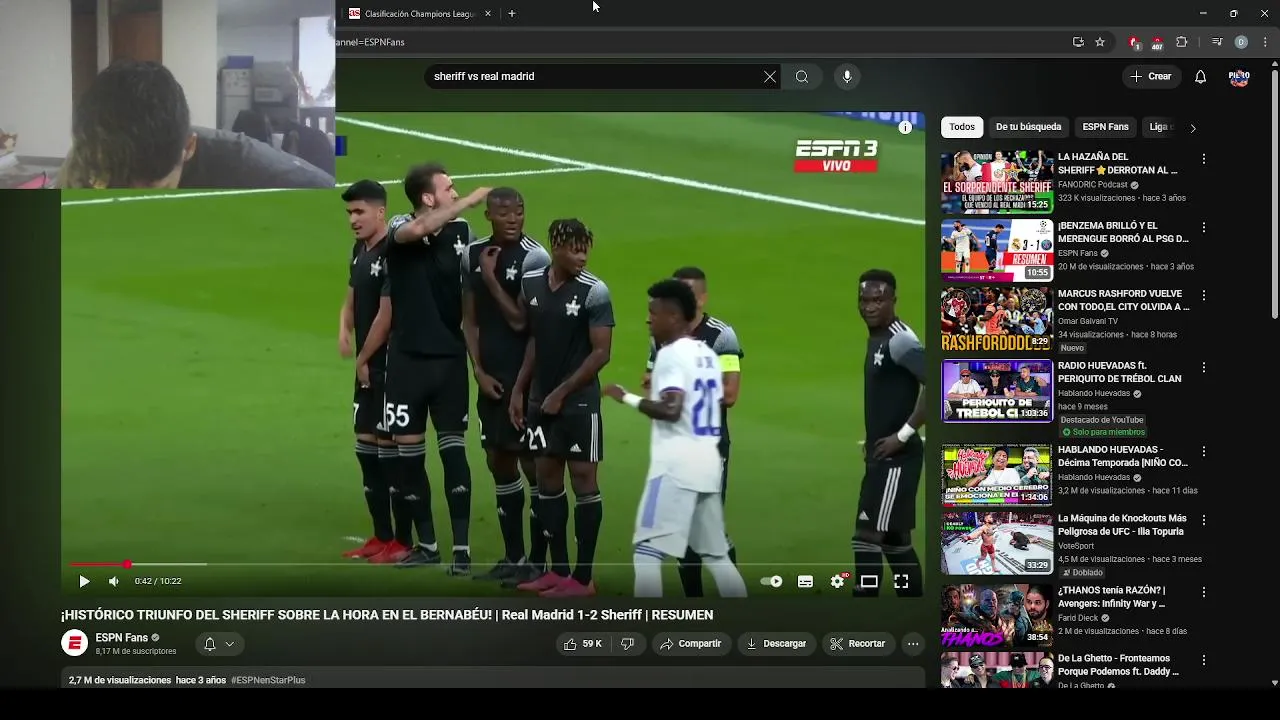Click the #ESPNenStarPlus hashtag
Image resolution: width=1280 pixels, height=720 pixels.
pyautogui.click(x=268, y=680)
